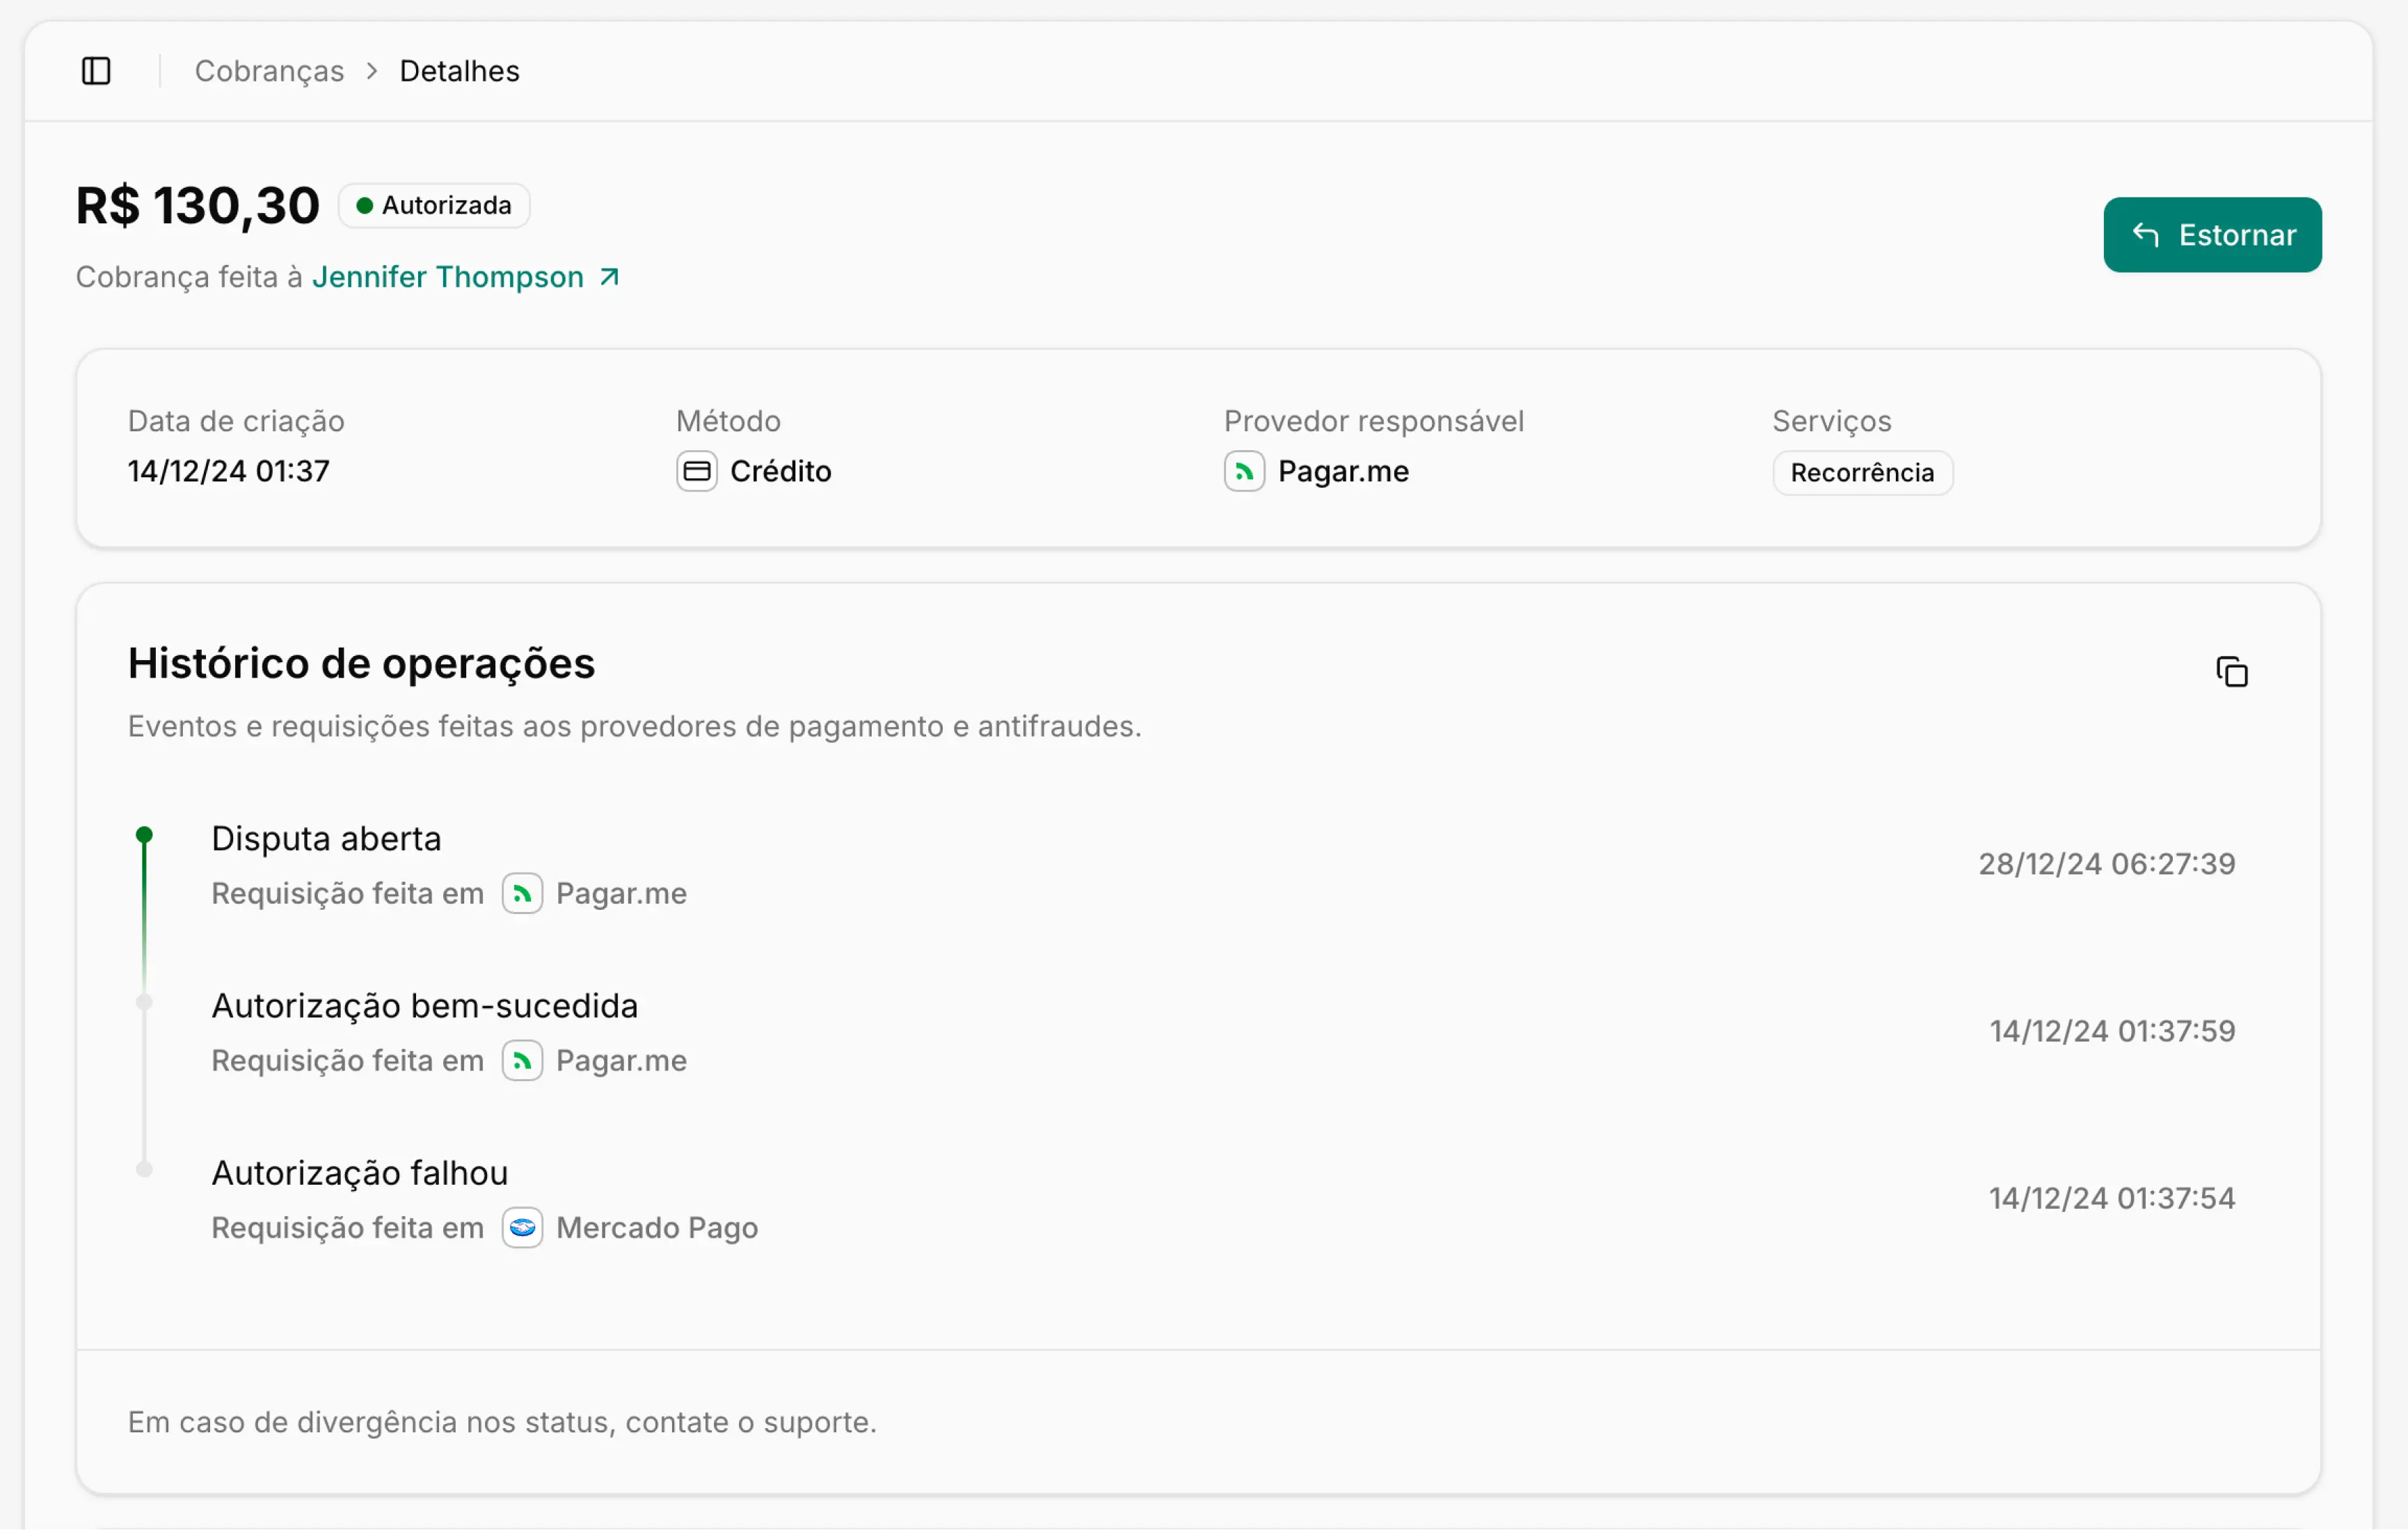Click the Pagar.me icon in Autorização bem-sucedida row
This screenshot has height=1536, width=2408.
pos(522,1061)
